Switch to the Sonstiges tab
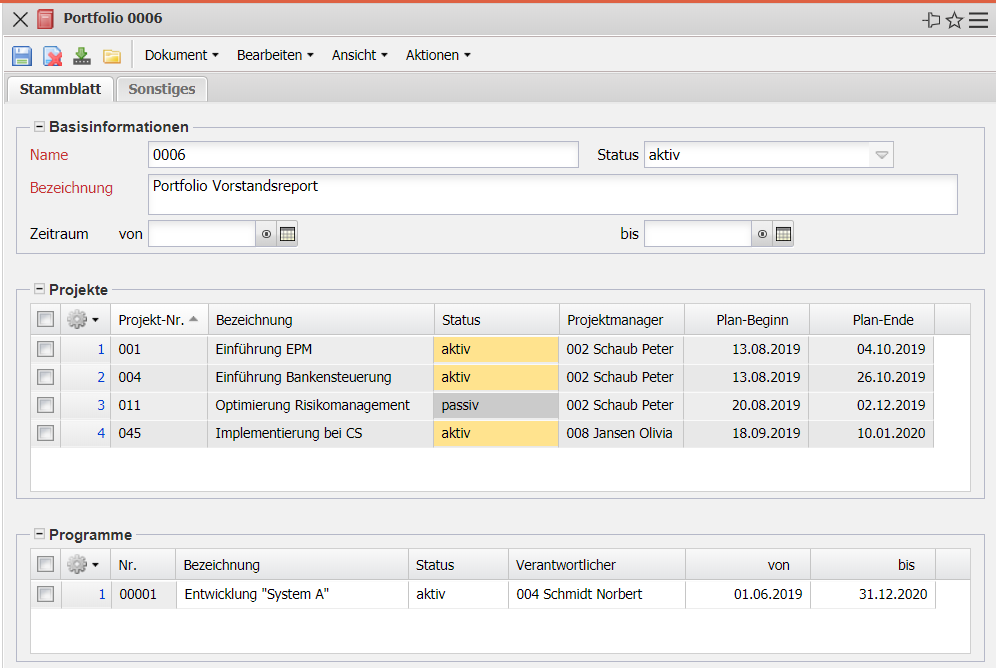The image size is (996, 668). [x=162, y=89]
